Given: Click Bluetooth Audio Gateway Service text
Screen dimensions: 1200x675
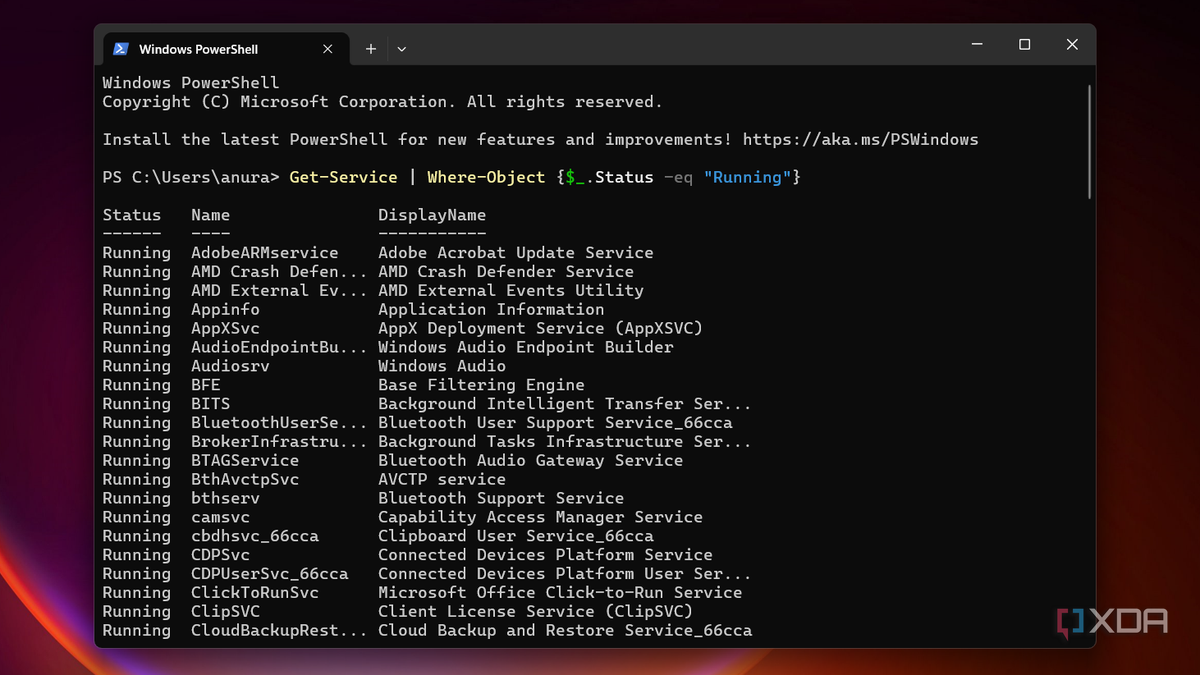Looking at the screenshot, I should click(x=530, y=461).
